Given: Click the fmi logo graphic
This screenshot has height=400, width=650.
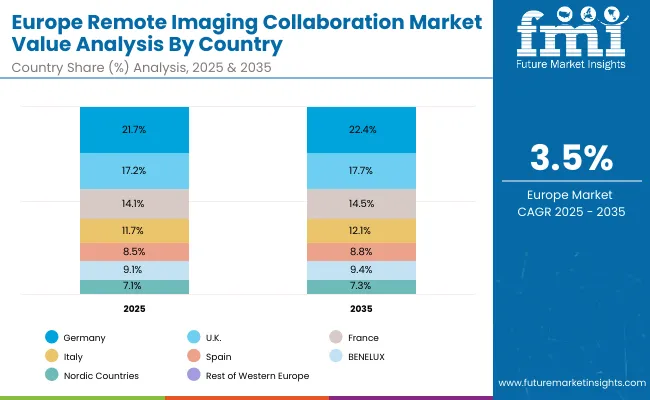Looking at the screenshot, I should (571, 32).
